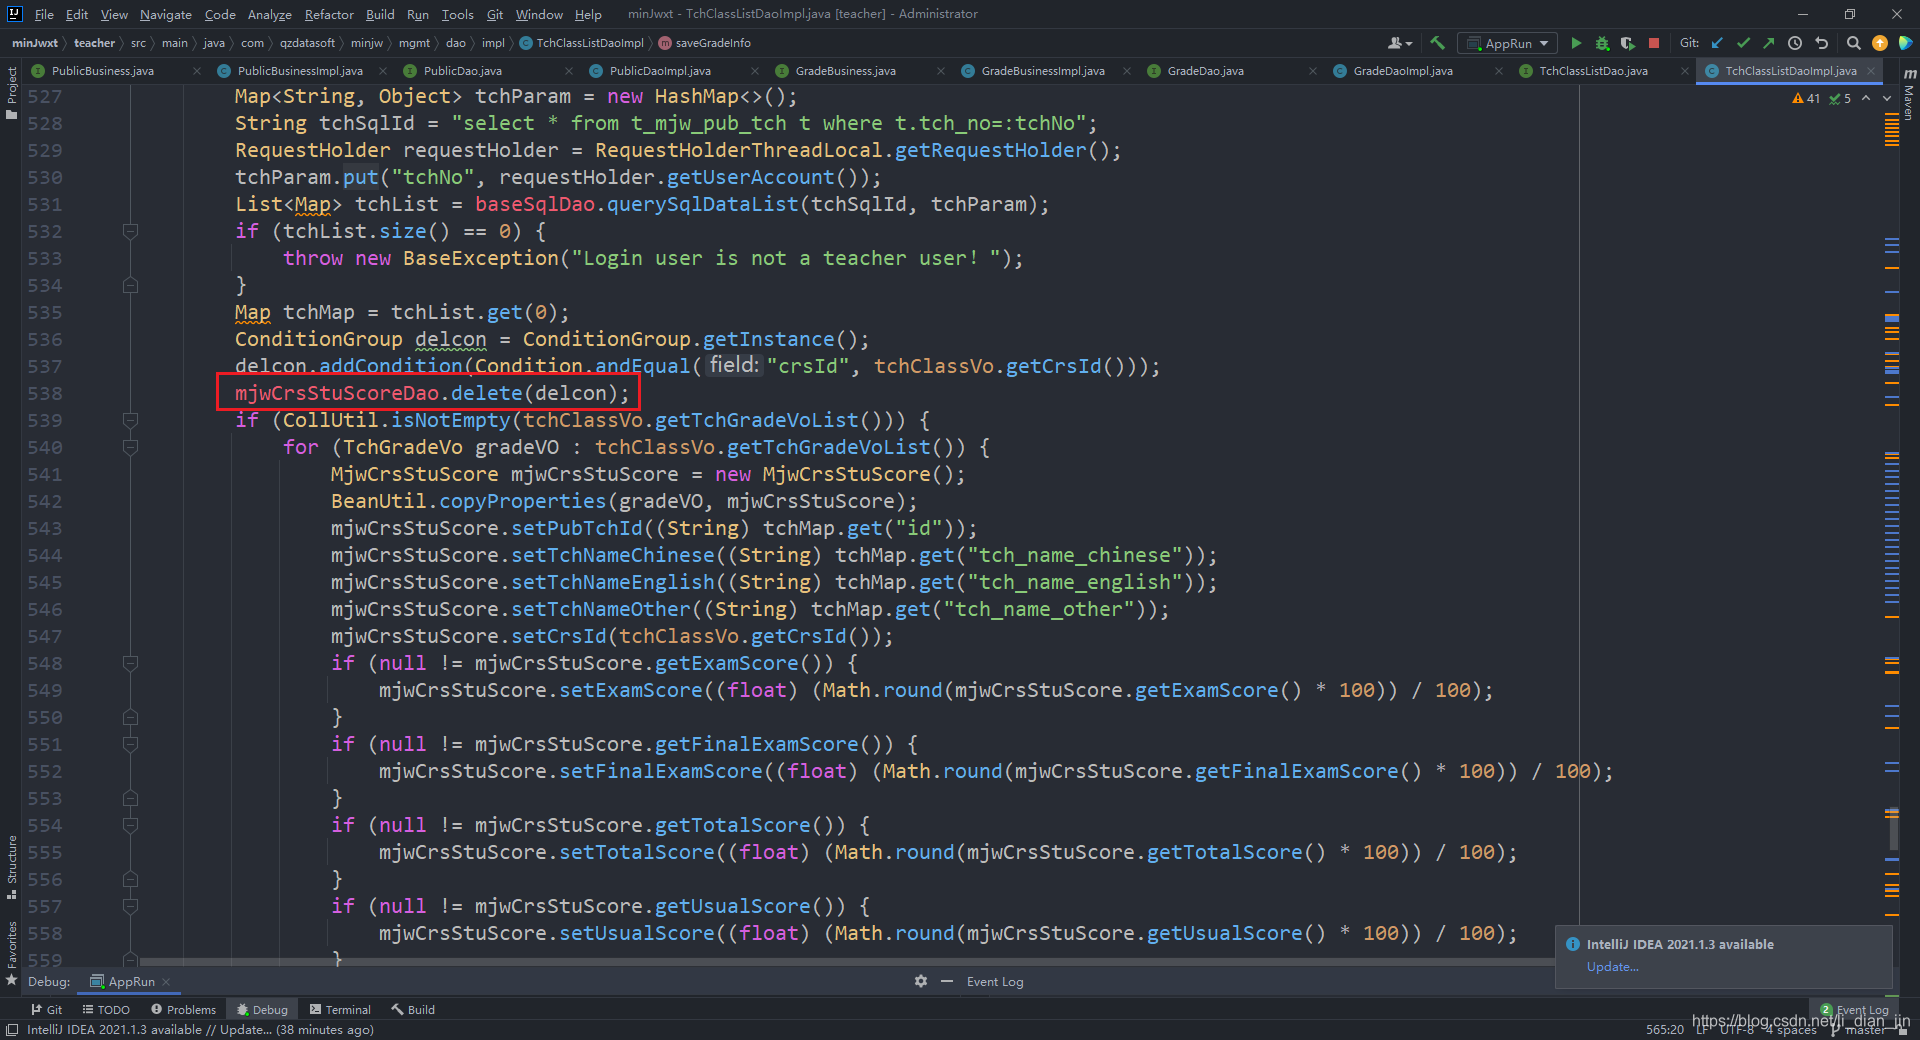This screenshot has height=1040, width=1920.
Task: Open the Structure tool window sidebar
Action: click(11, 867)
